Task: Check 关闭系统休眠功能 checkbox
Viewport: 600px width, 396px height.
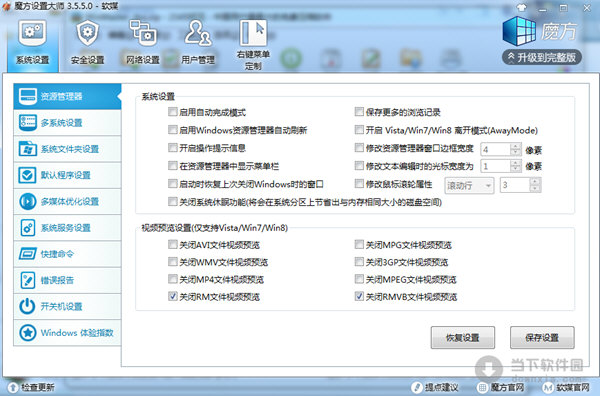Action: (173, 202)
